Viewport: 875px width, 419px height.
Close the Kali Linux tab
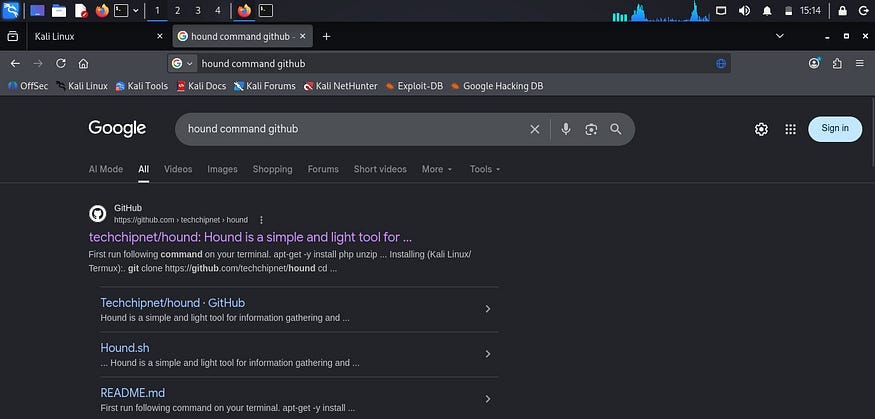(160, 36)
